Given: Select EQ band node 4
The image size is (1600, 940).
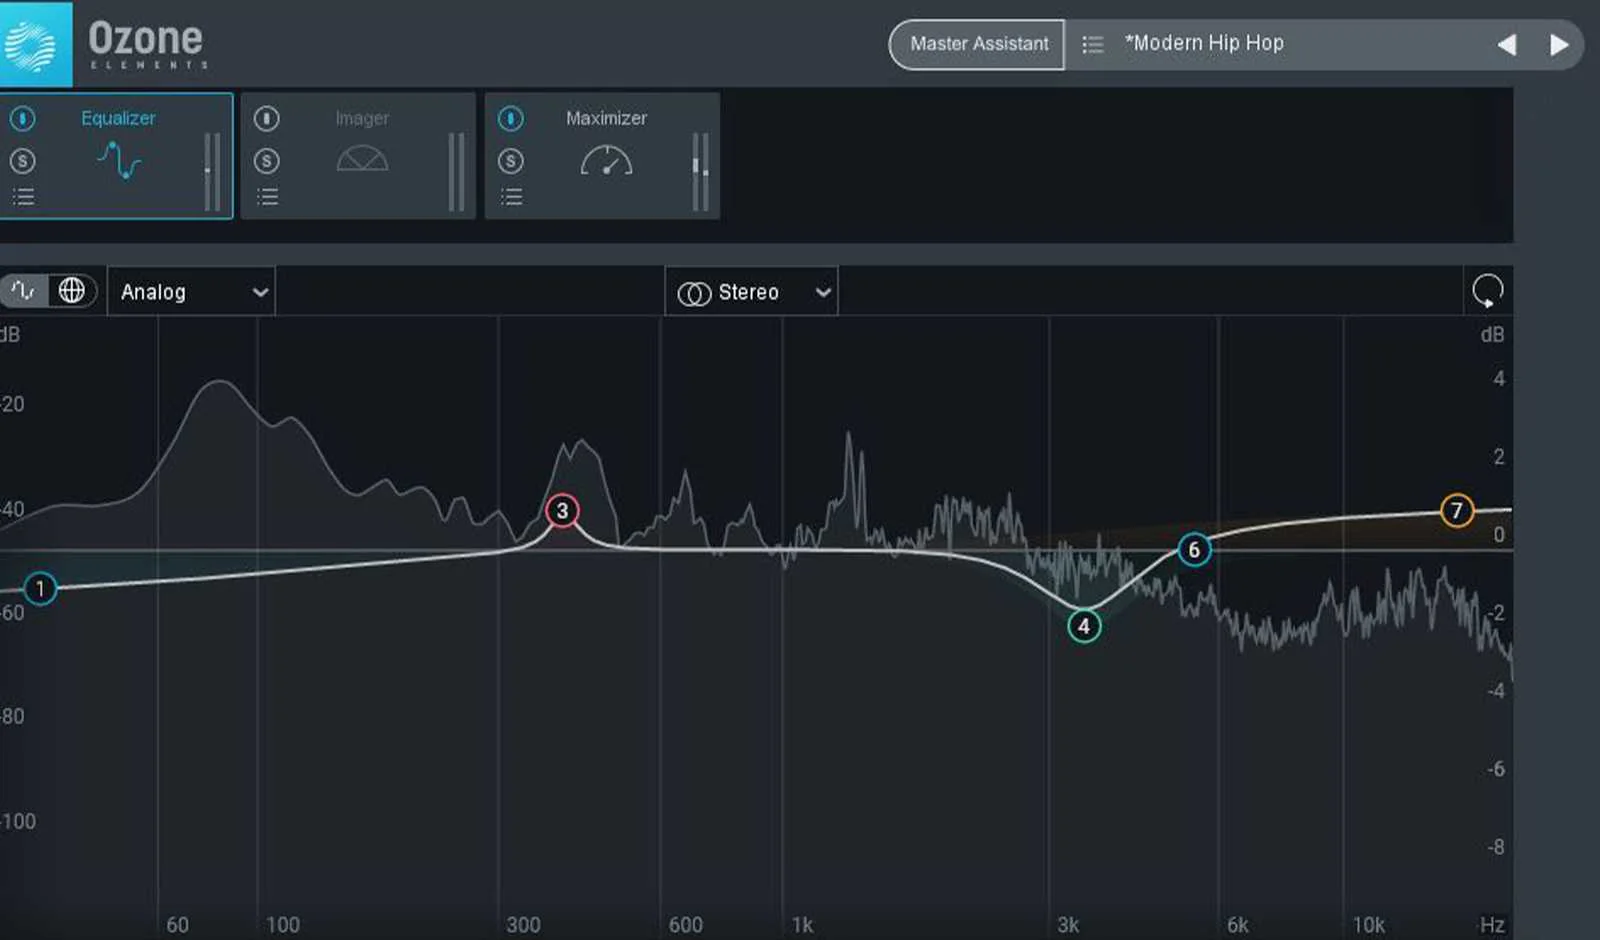Looking at the screenshot, I should [1084, 627].
